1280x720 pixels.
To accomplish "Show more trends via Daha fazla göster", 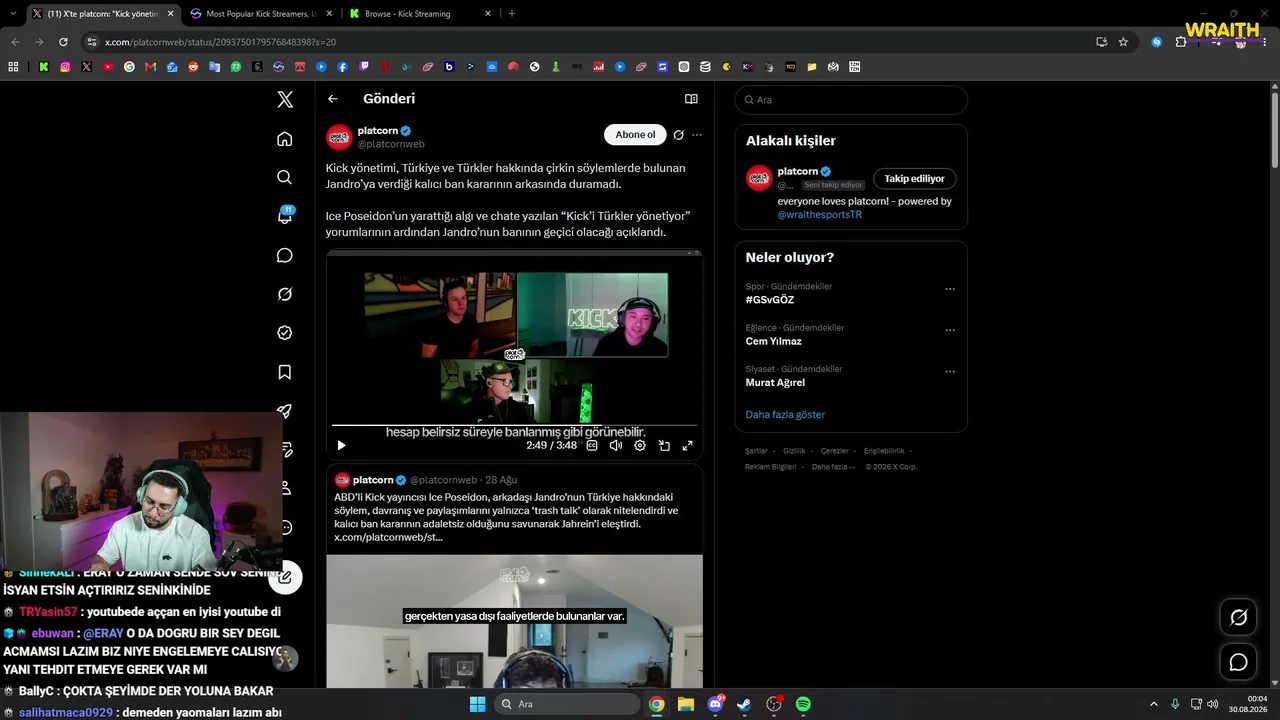I will tap(785, 414).
